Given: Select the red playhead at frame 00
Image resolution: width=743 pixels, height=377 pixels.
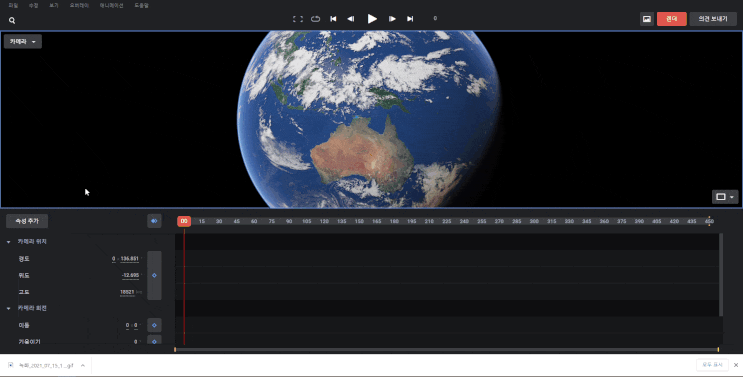Looking at the screenshot, I should (184, 221).
